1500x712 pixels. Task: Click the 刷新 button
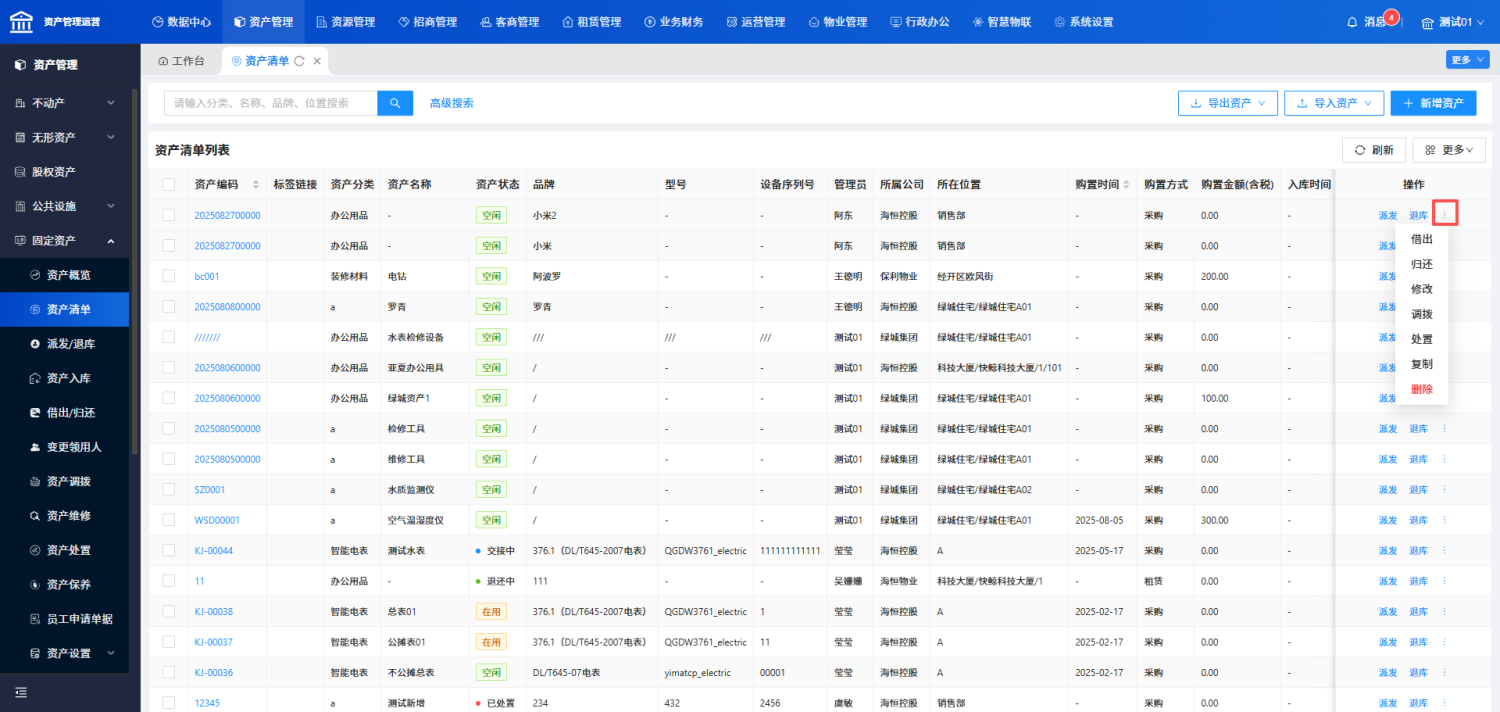point(1374,150)
